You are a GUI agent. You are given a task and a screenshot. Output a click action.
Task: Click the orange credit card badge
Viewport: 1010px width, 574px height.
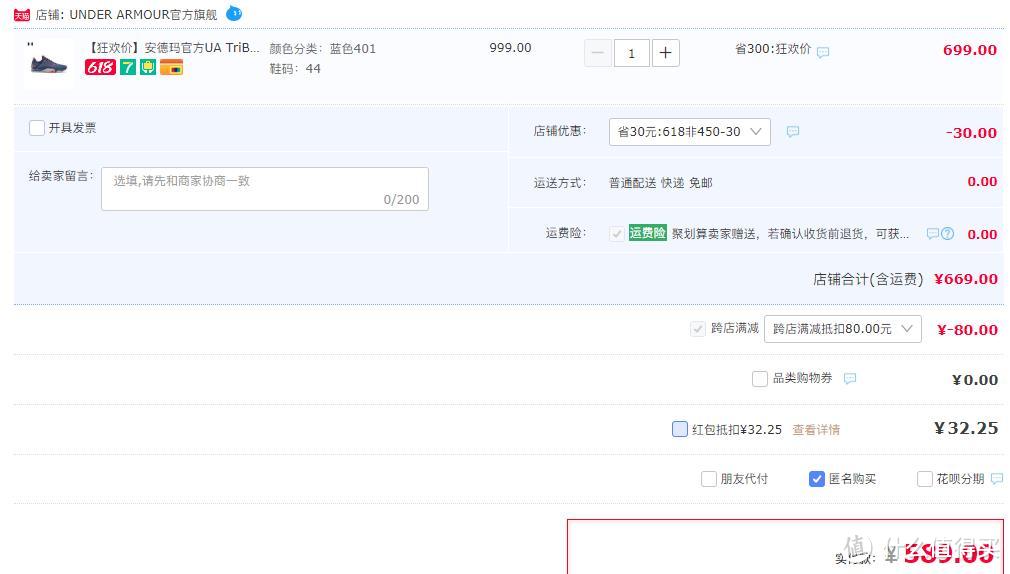pos(171,67)
